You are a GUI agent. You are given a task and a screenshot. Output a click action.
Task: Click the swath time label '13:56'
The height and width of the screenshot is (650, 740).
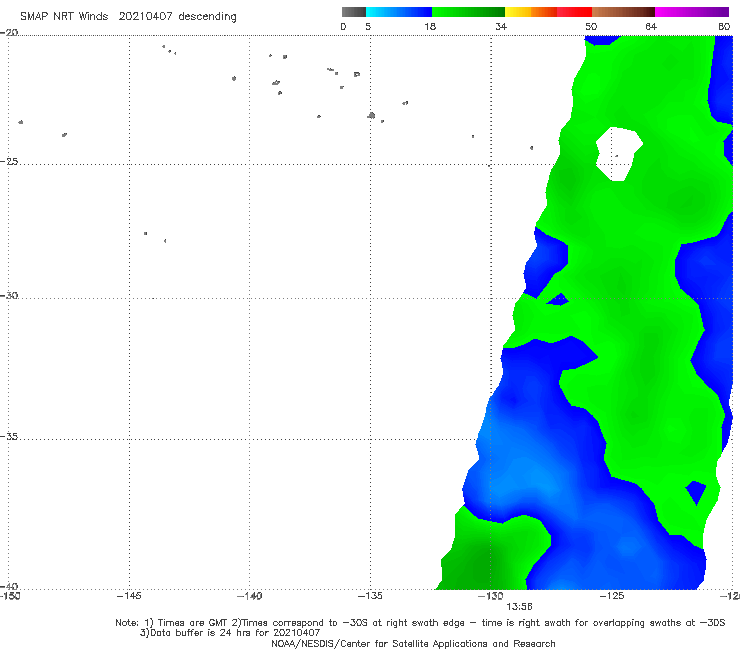point(519,607)
